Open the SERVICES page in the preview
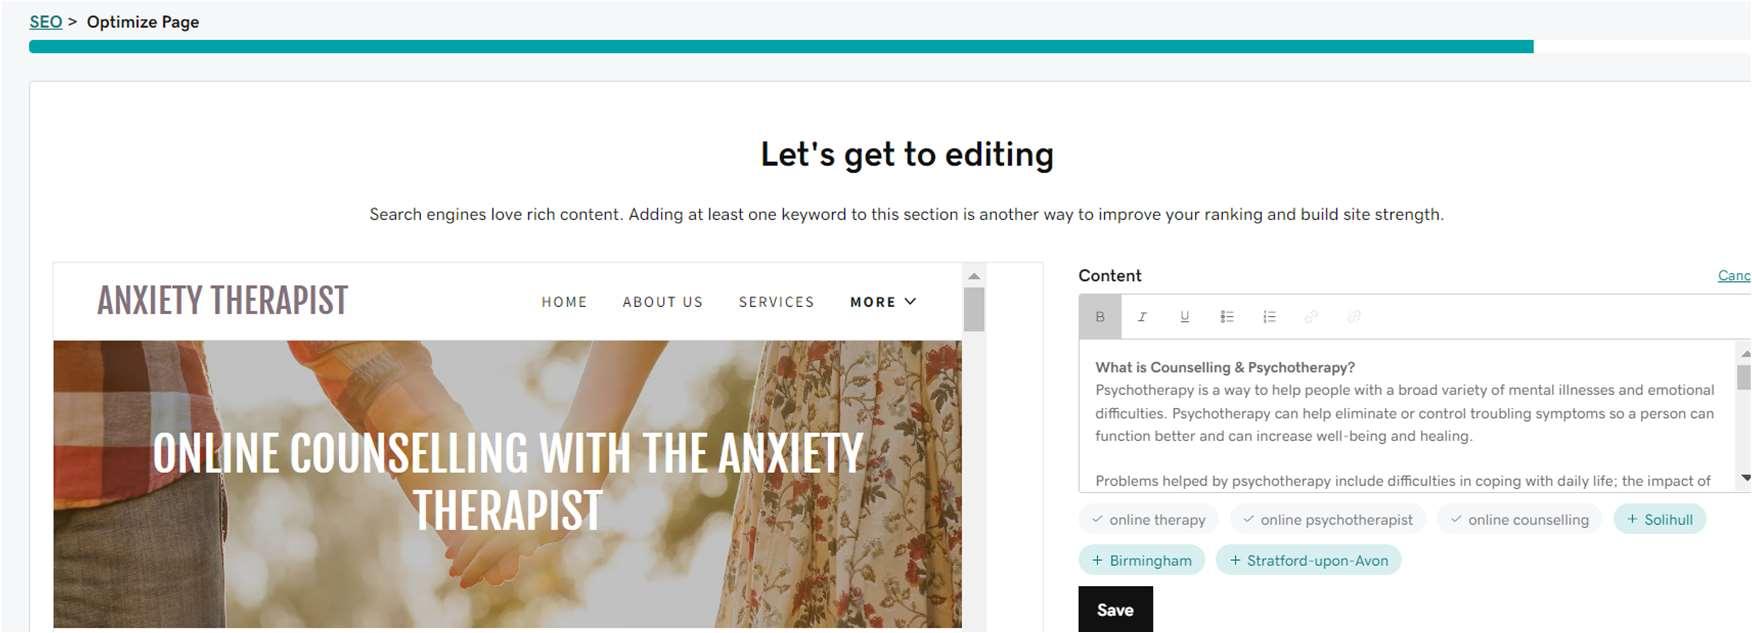1752x633 pixels. tap(776, 302)
